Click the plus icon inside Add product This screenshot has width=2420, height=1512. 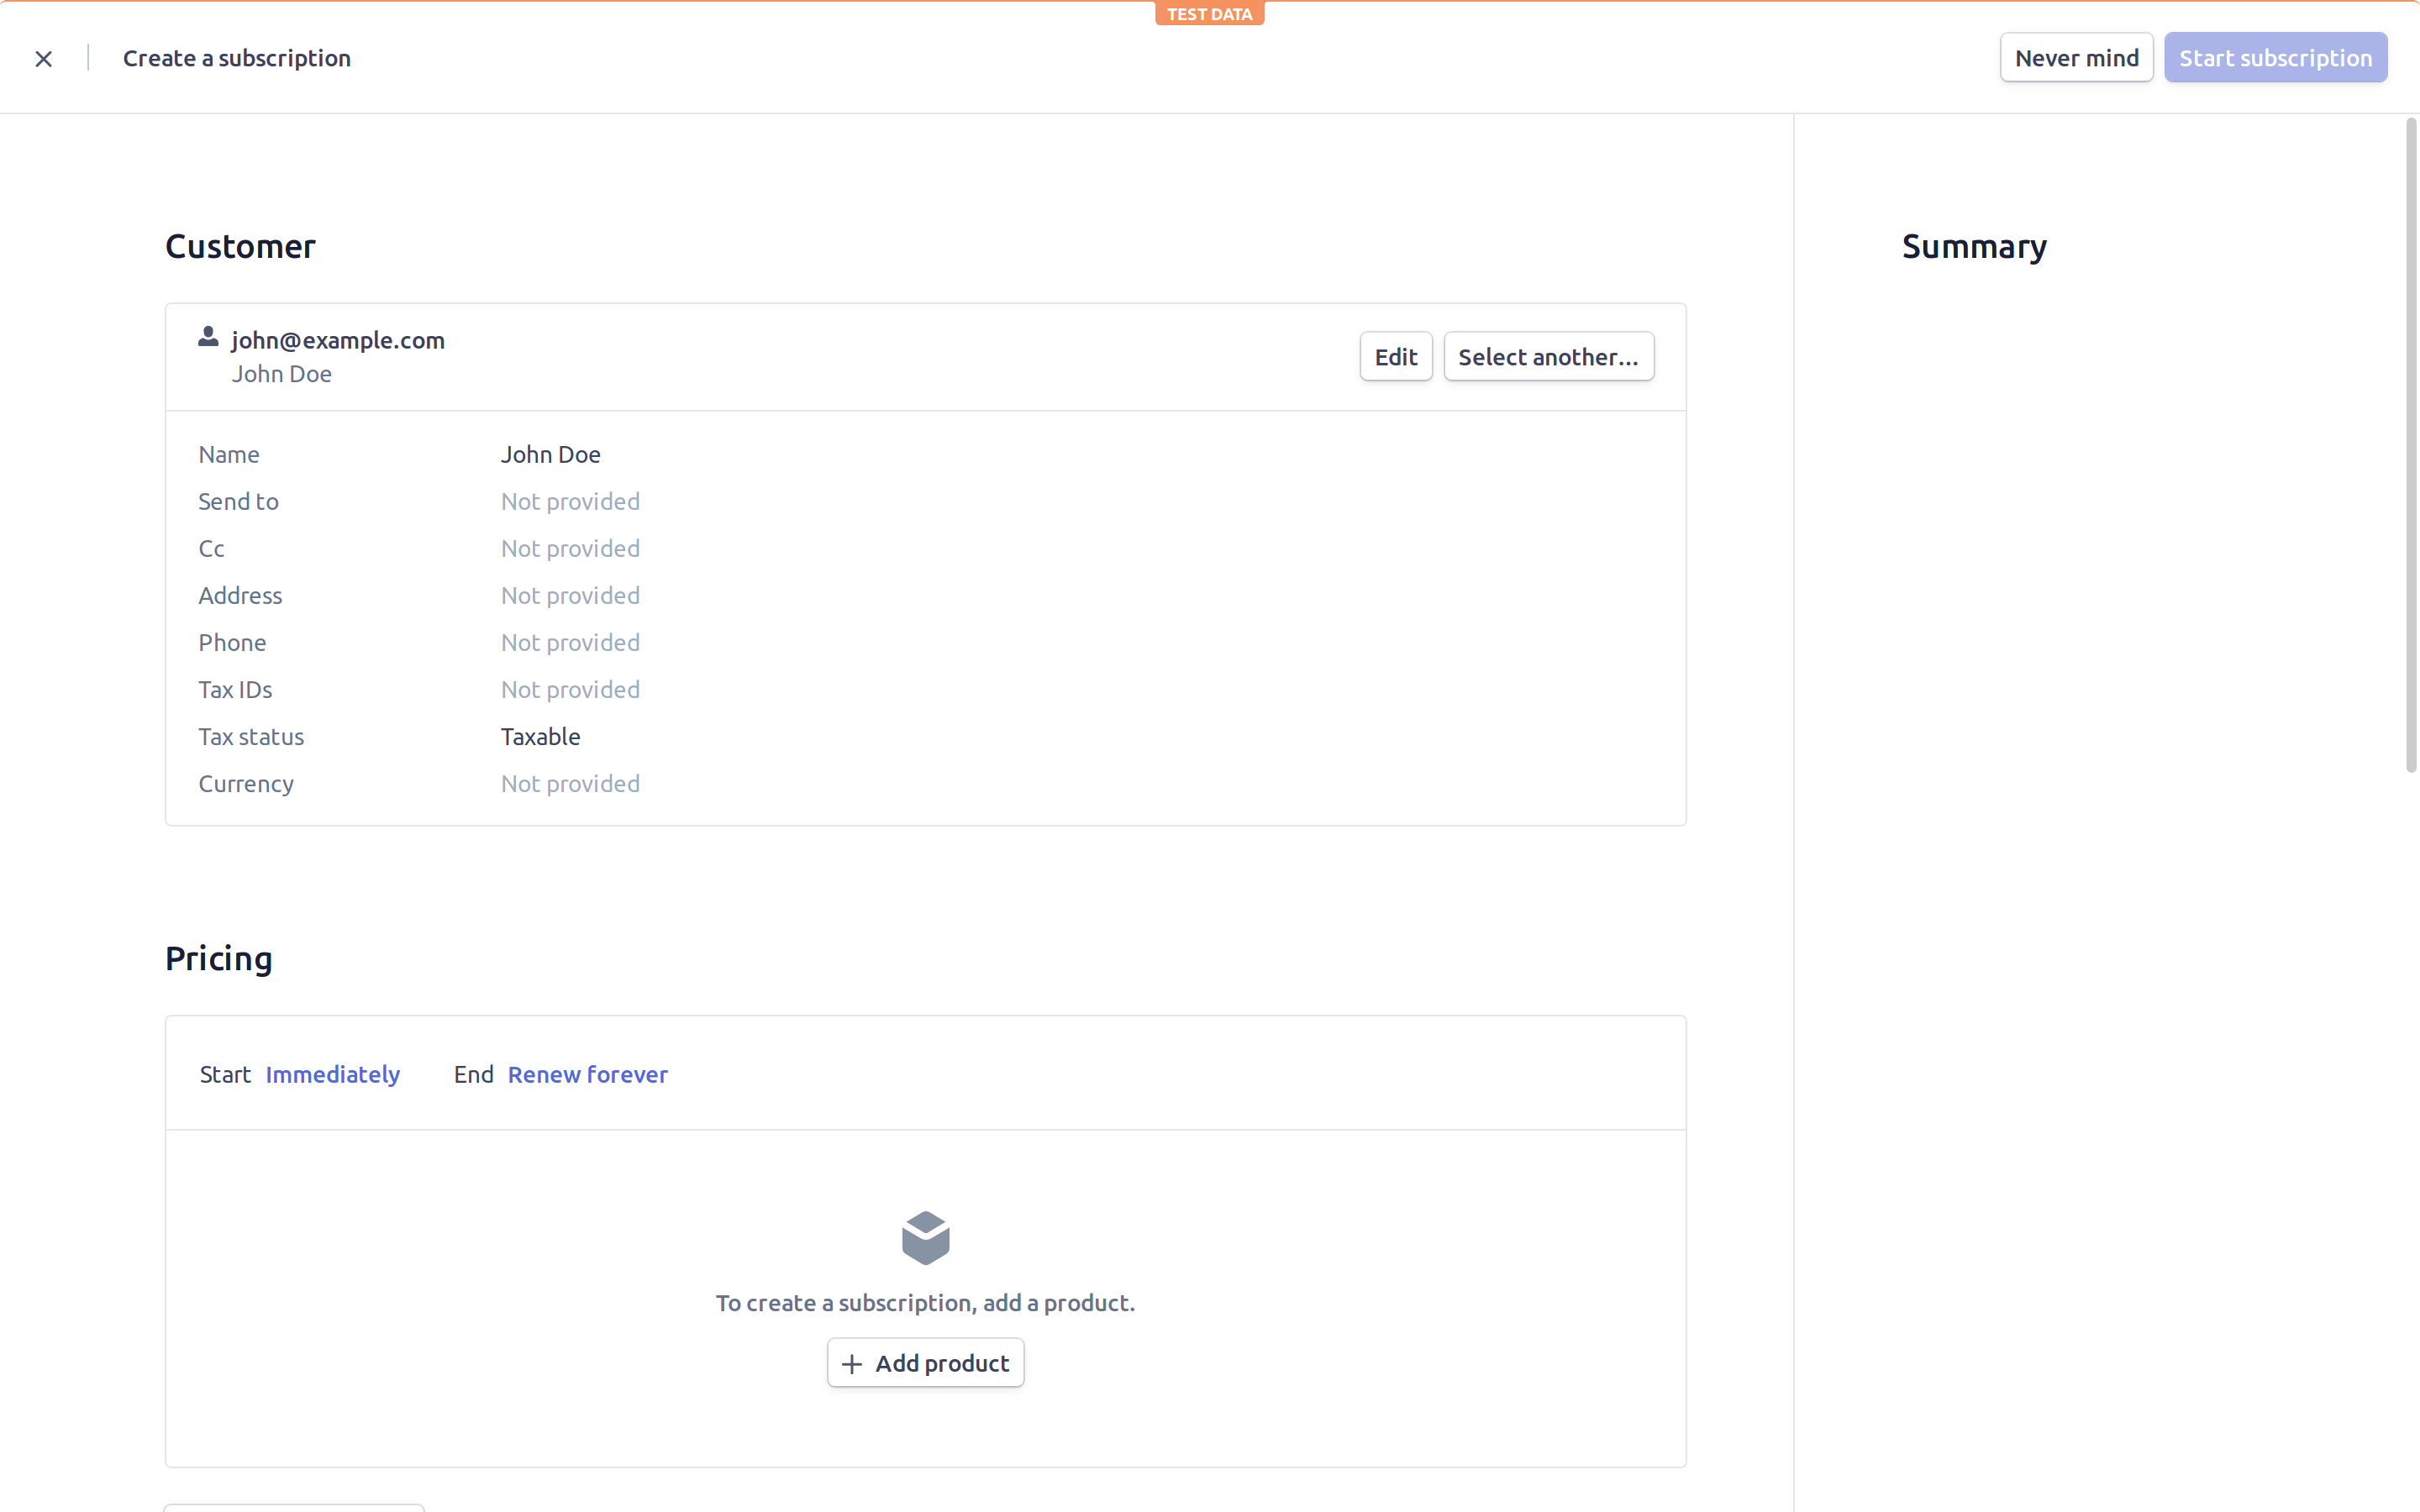point(851,1364)
